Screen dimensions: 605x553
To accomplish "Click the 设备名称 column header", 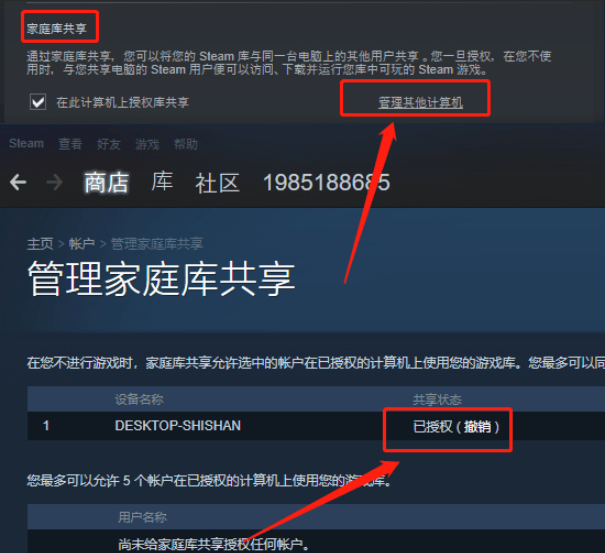I will pos(139,399).
